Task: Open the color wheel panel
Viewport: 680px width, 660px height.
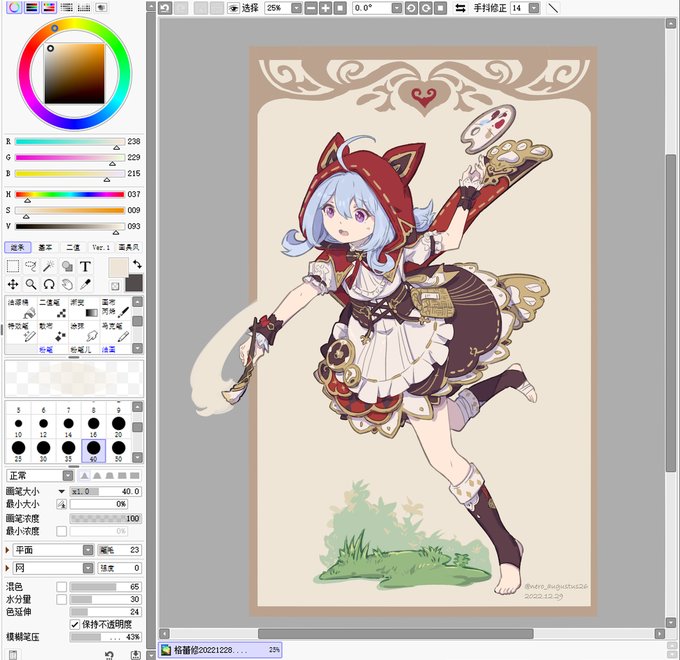Action: click(14, 7)
